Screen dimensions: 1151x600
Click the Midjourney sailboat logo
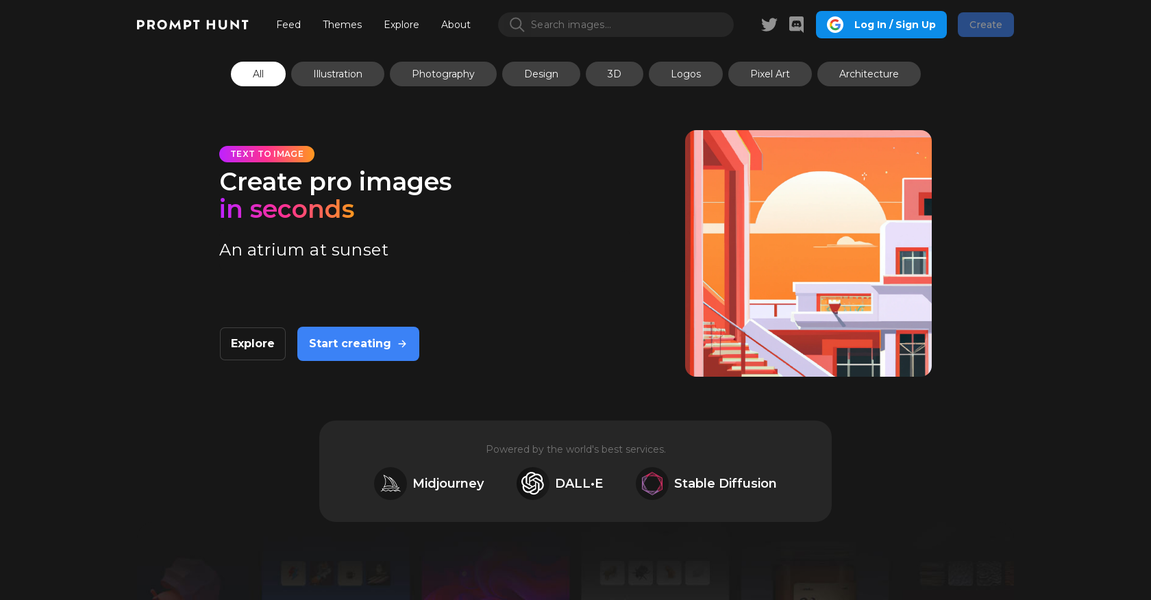(x=390, y=483)
